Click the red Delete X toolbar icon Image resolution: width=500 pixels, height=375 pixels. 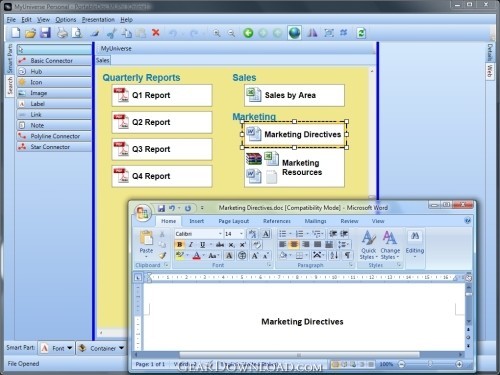[x=156, y=33]
